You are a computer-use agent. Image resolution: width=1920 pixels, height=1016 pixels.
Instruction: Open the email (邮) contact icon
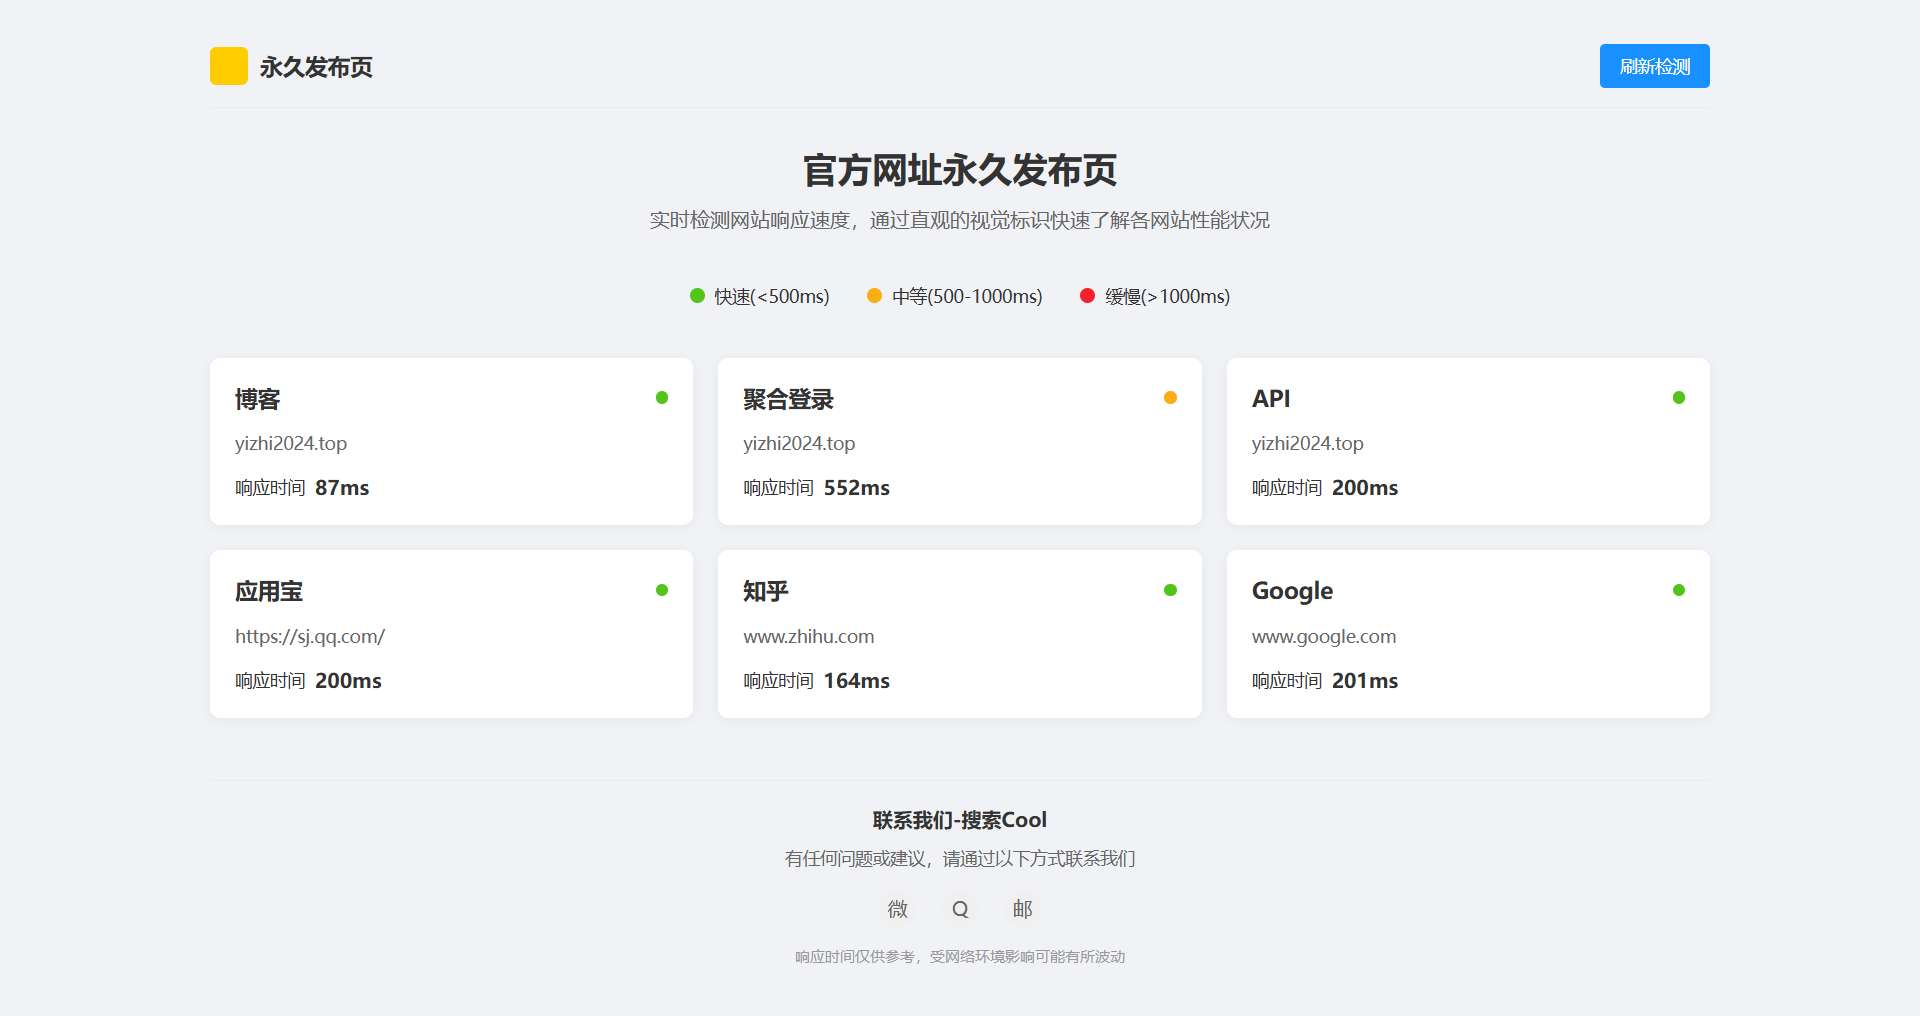click(1021, 909)
